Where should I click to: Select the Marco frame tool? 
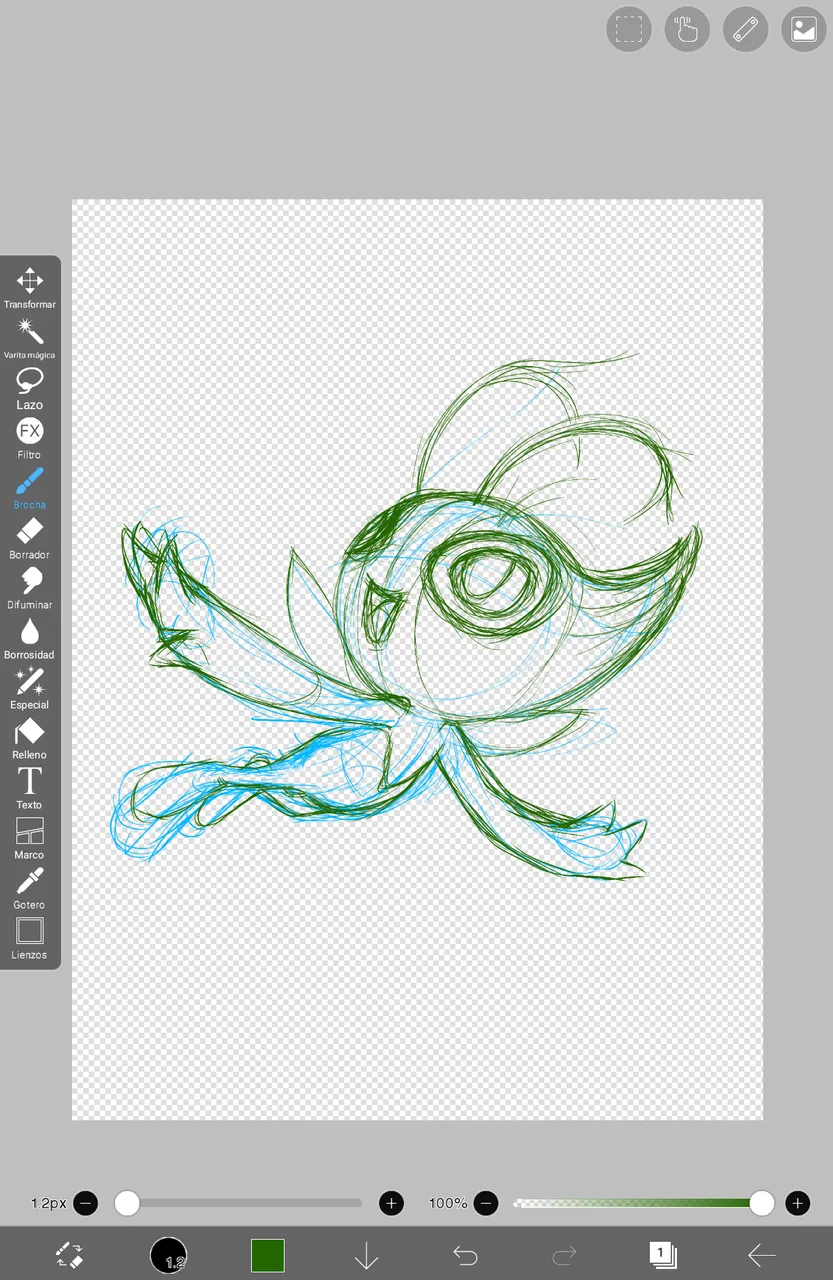click(30, 838)
